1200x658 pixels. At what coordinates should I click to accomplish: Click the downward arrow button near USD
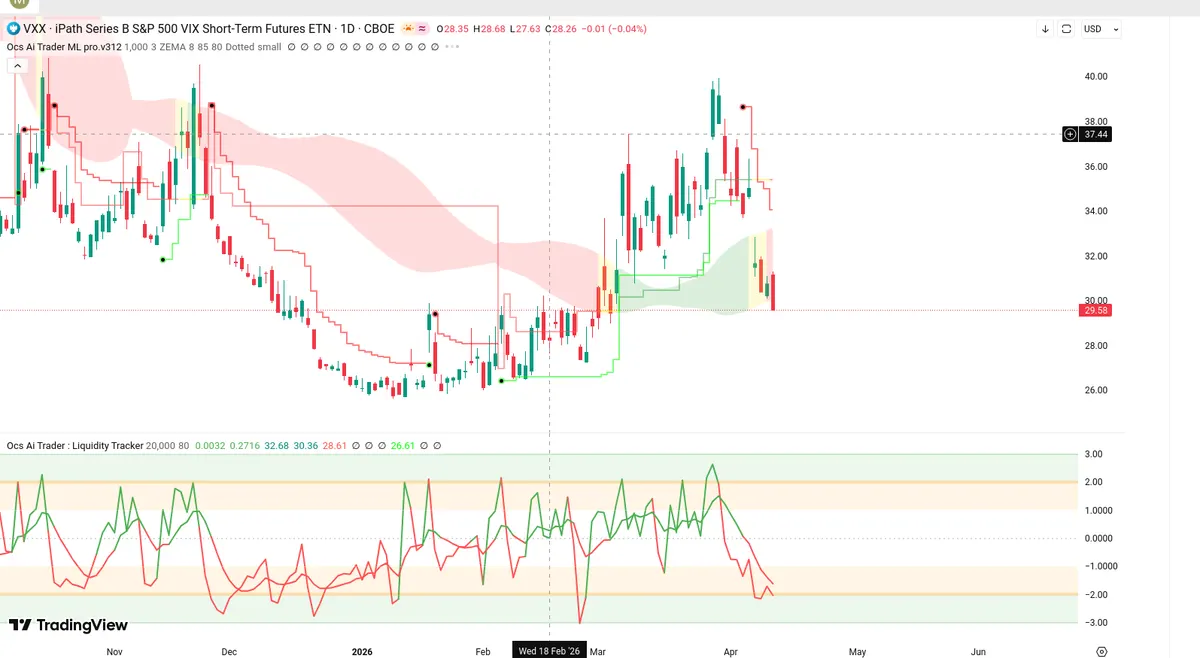(1045, 29)
